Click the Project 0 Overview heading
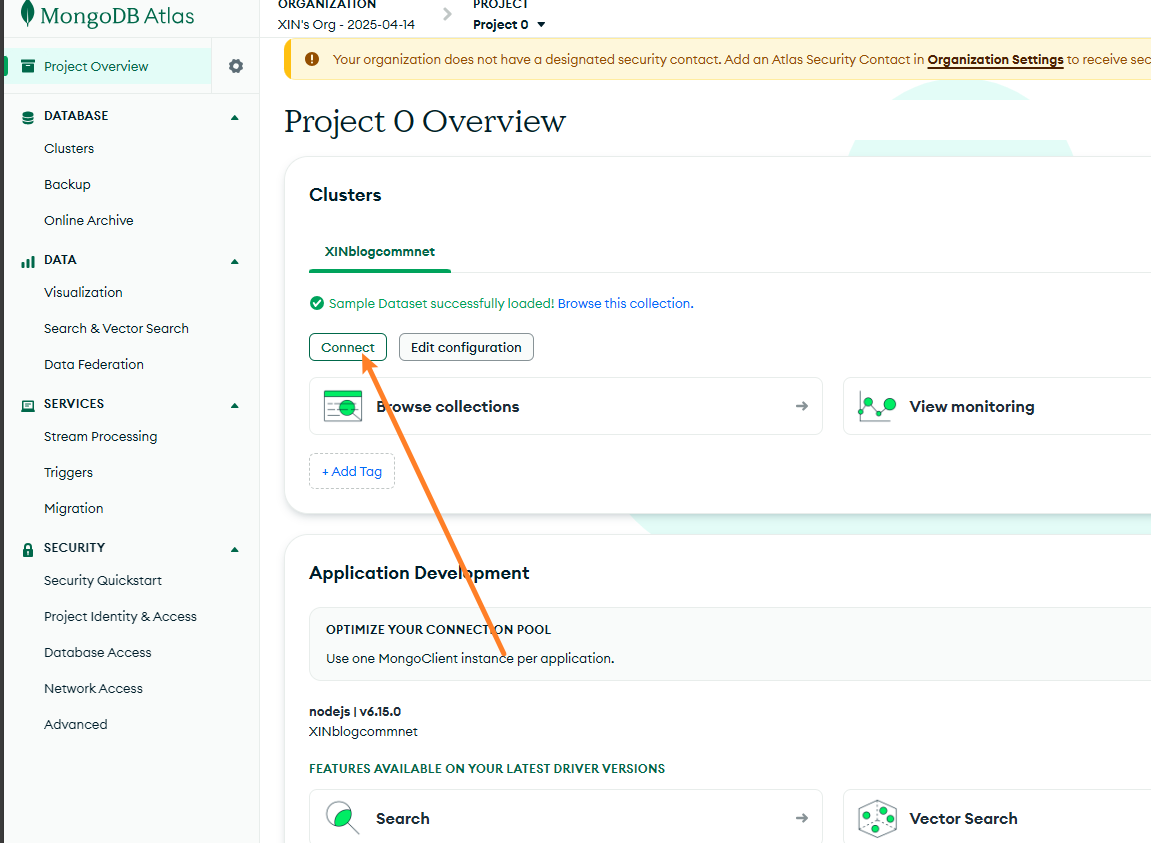The image size is (1151, 843). pos(425,122)
